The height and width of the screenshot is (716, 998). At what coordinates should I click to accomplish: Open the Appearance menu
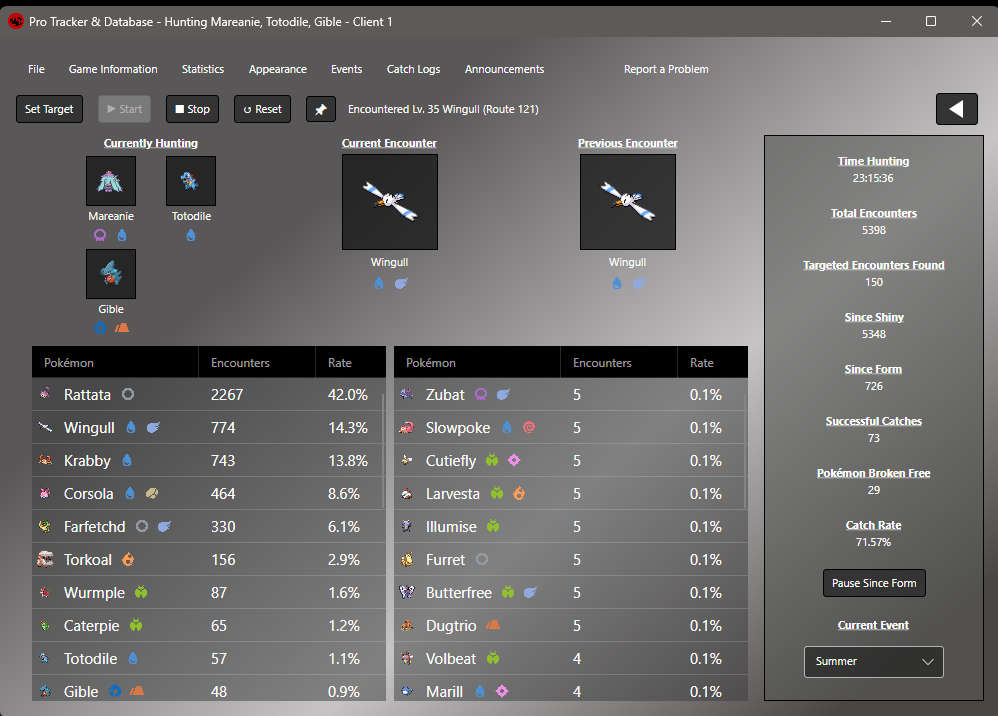coord(278,69)
